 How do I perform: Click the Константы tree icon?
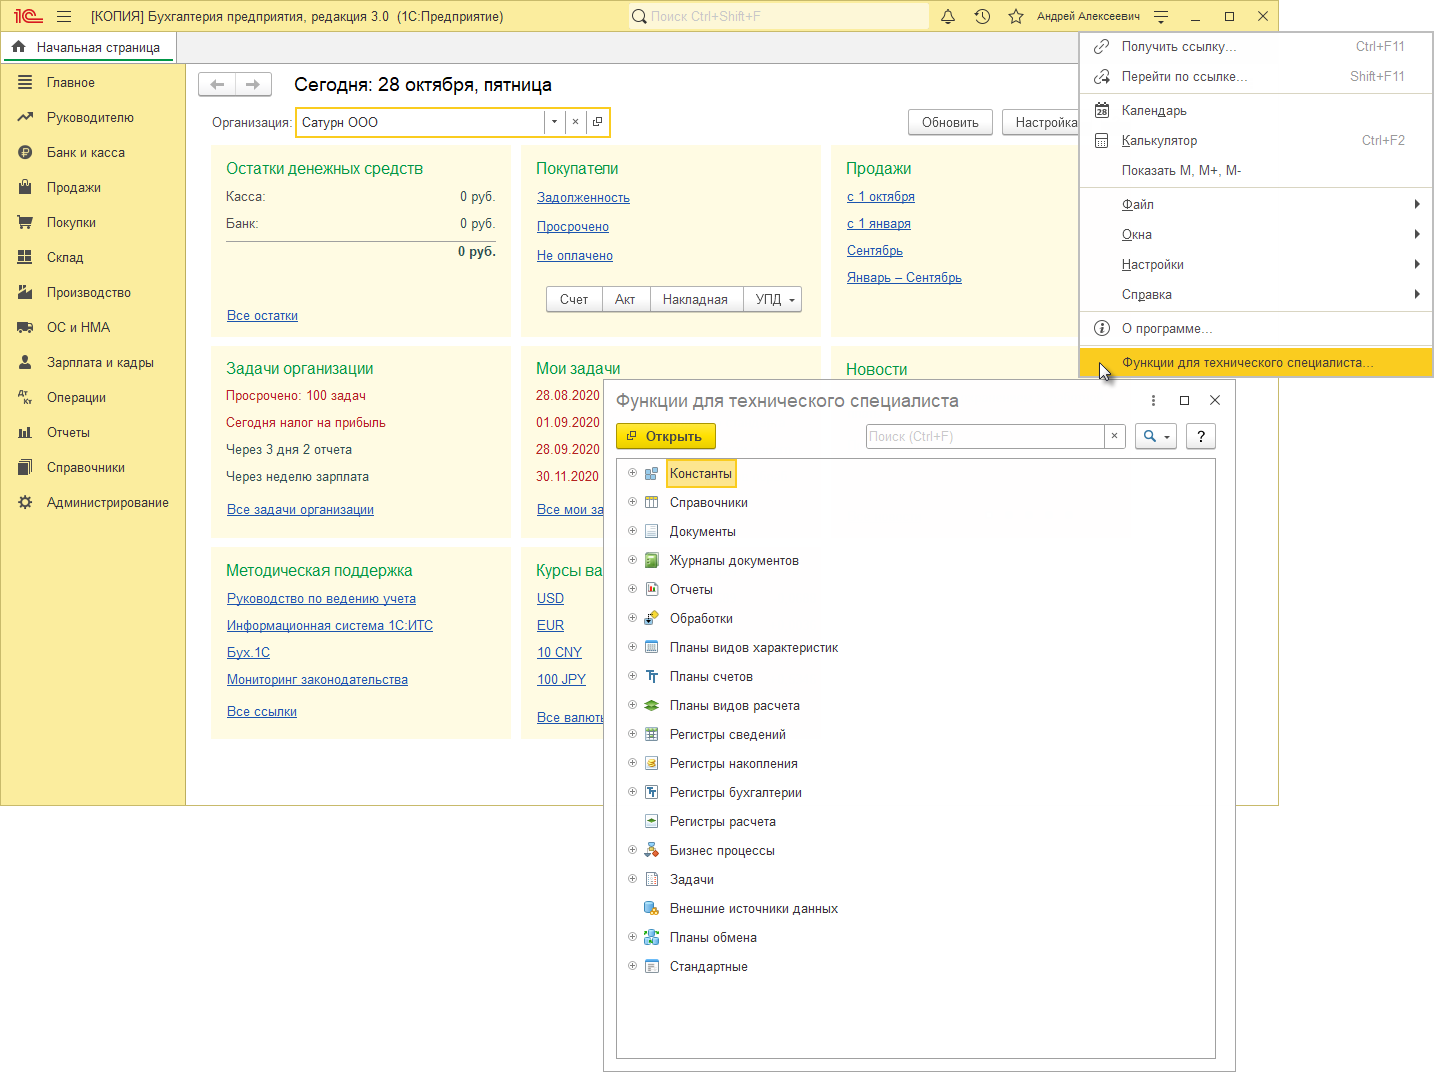(x=651, y=473)
